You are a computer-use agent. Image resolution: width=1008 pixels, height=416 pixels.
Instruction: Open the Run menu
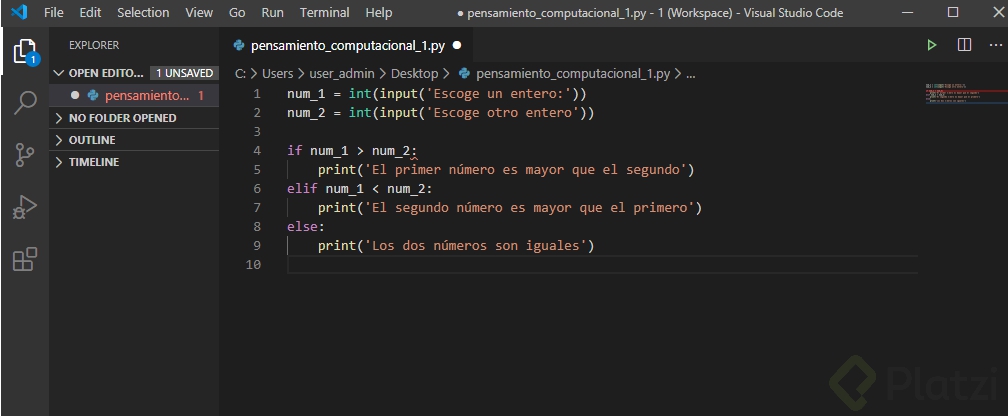273,12
